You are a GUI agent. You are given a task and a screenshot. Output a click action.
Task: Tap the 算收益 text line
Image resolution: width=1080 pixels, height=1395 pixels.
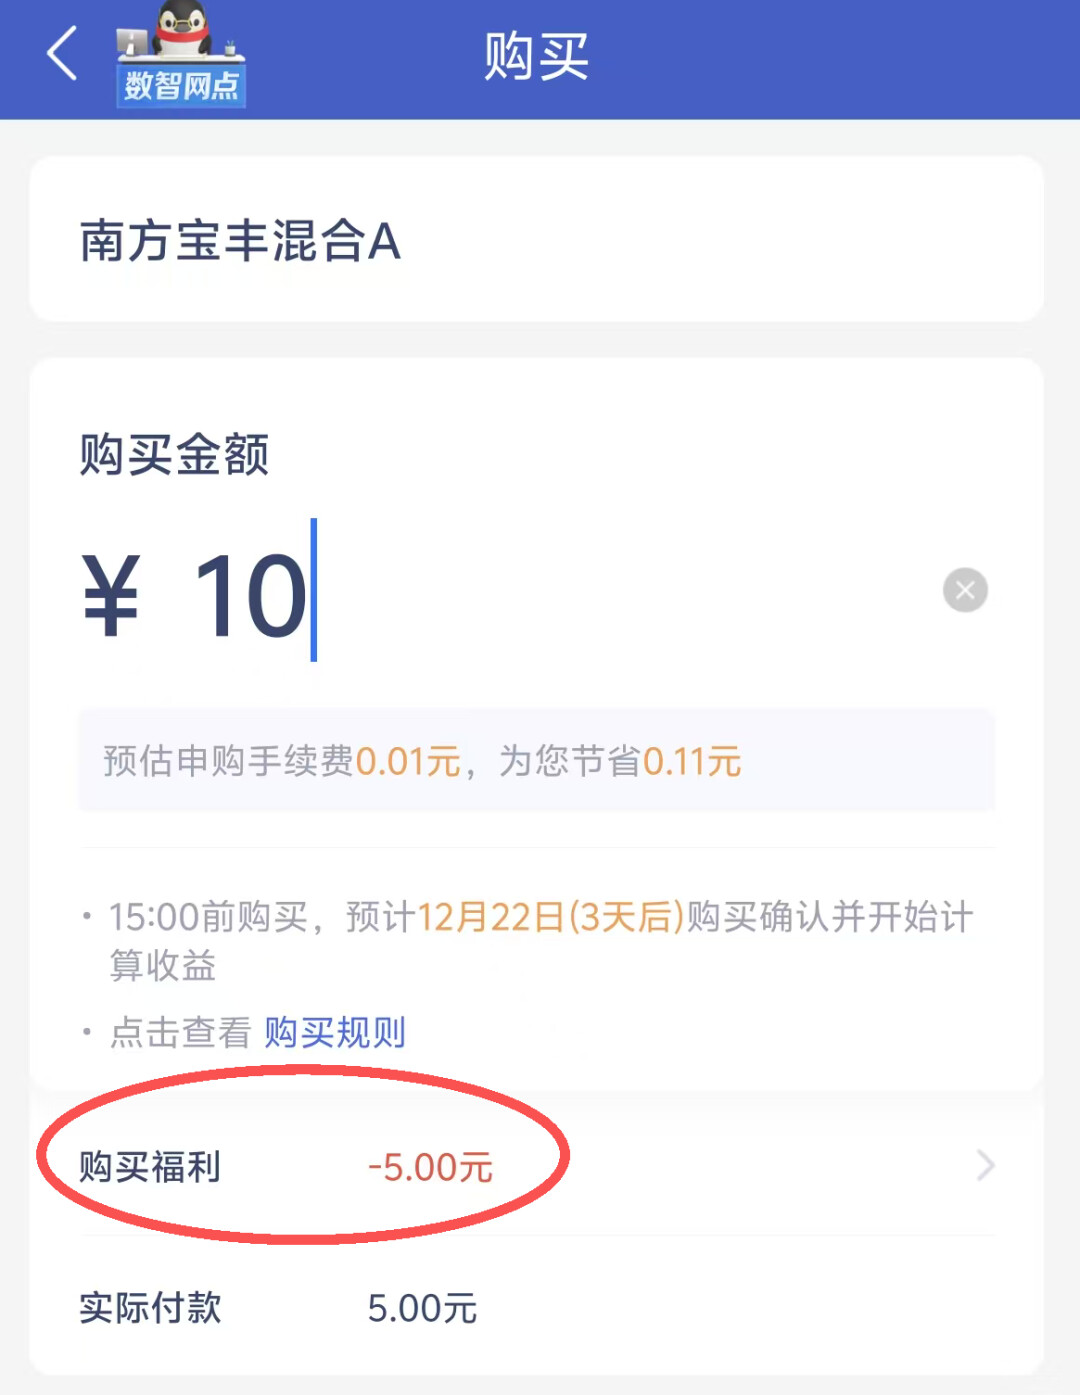pos(163,966)
